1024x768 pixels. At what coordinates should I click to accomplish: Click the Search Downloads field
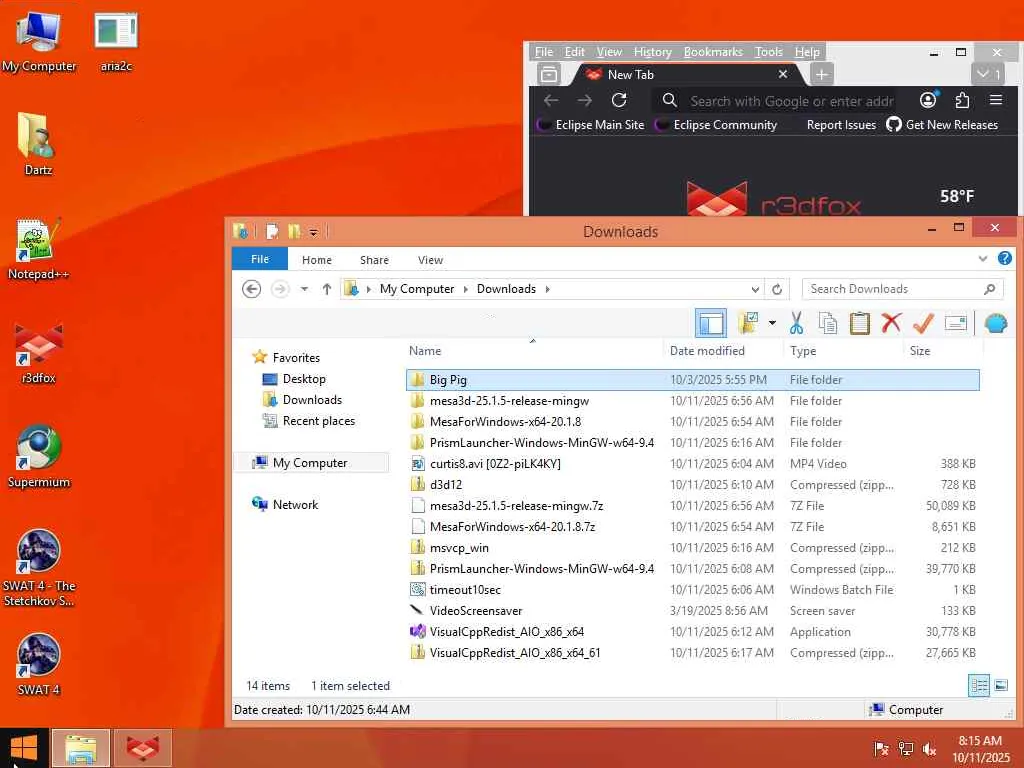(x=902, y=289)
